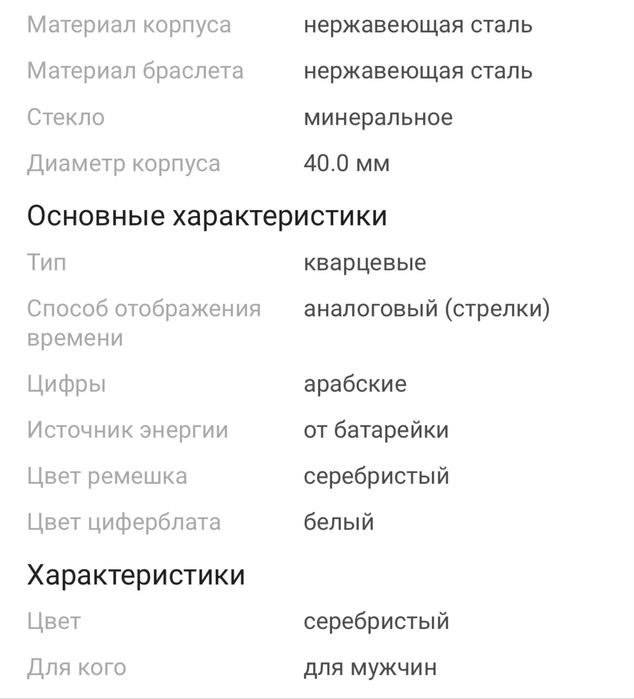The height and width of the screenshot is (699, 634).
Task: Tap the "Источник энергии" label
Action: tap(128, 430)
